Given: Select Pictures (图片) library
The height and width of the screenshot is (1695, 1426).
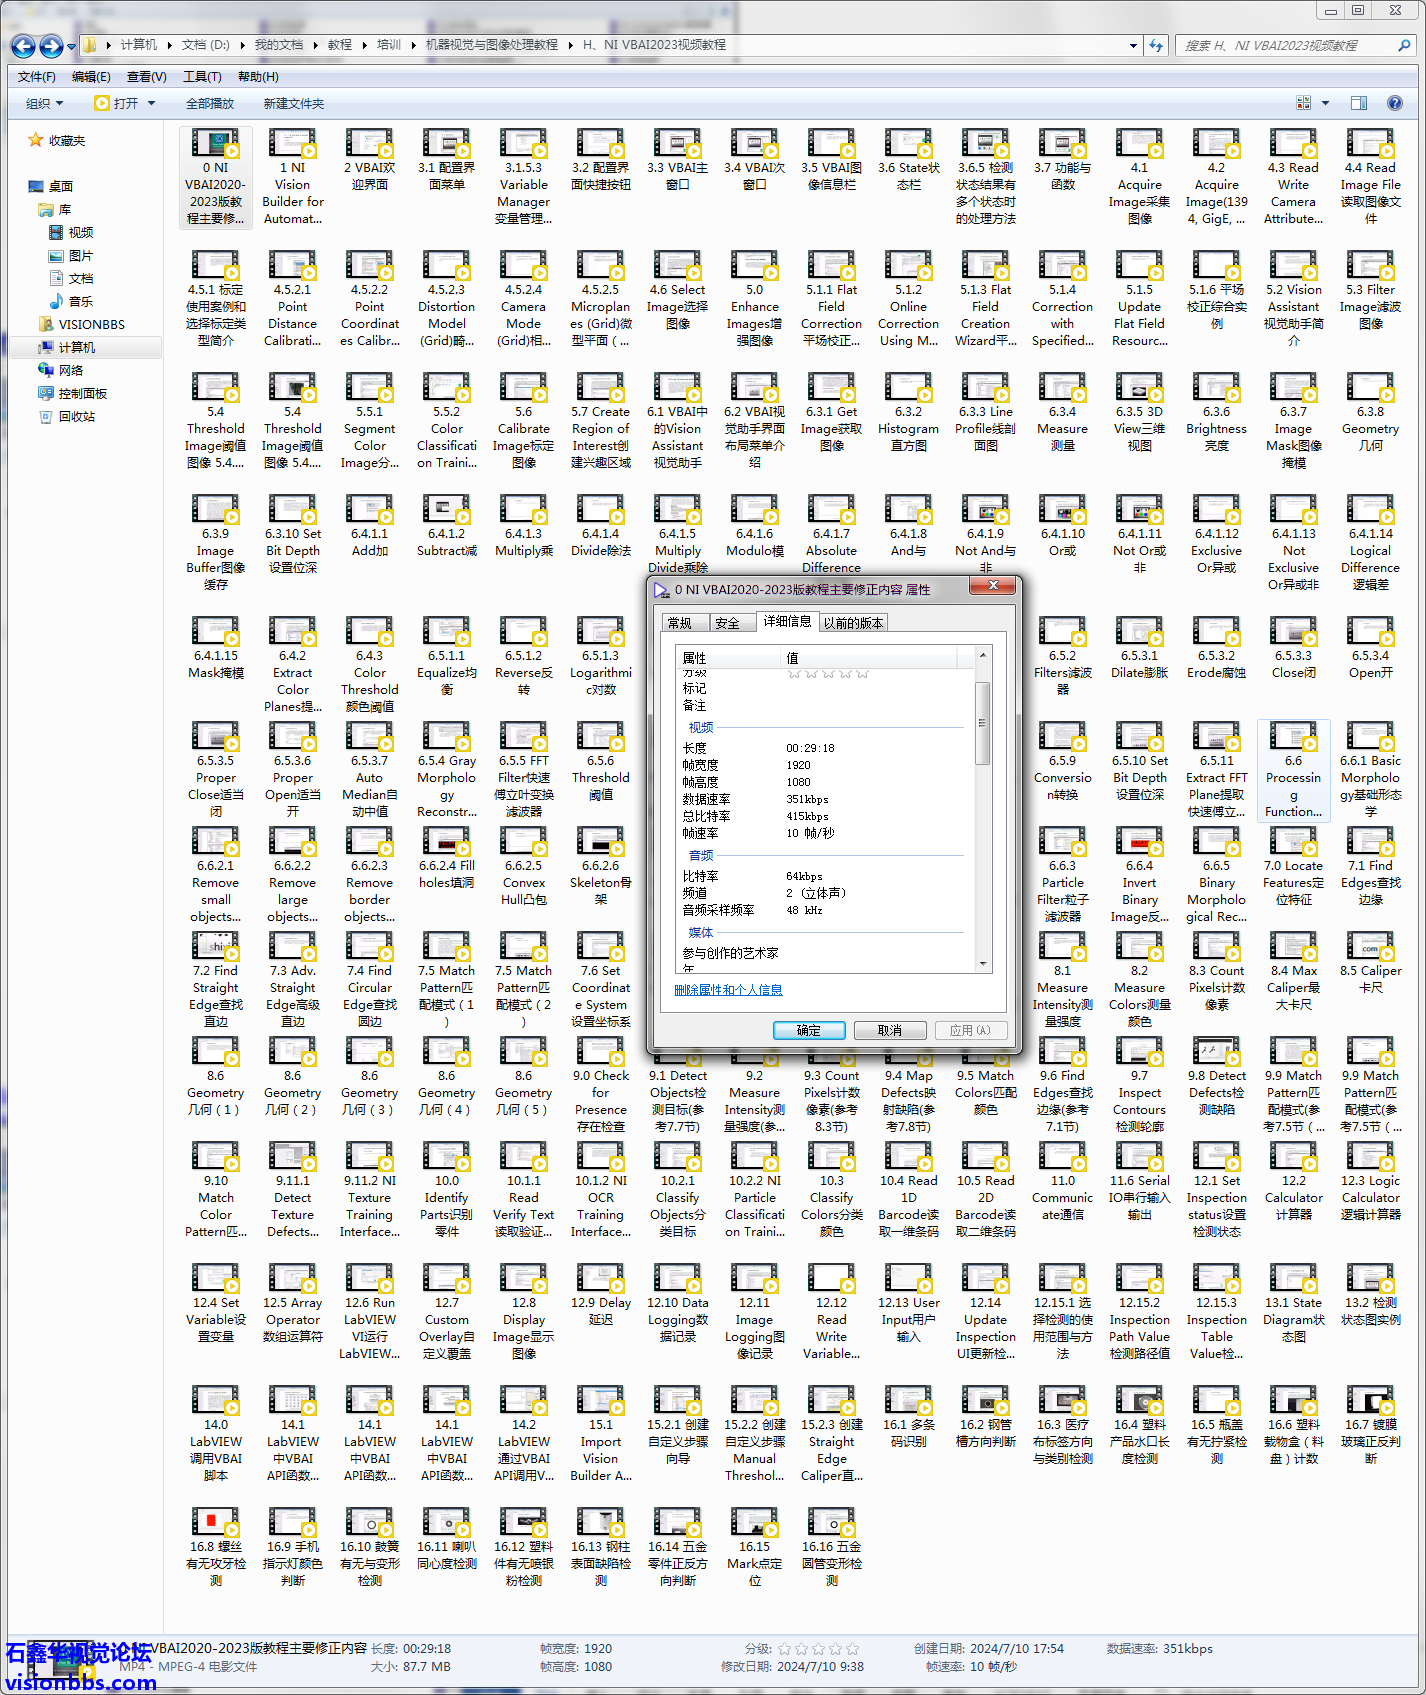Looking at the screenshot, I should [71, 255].
